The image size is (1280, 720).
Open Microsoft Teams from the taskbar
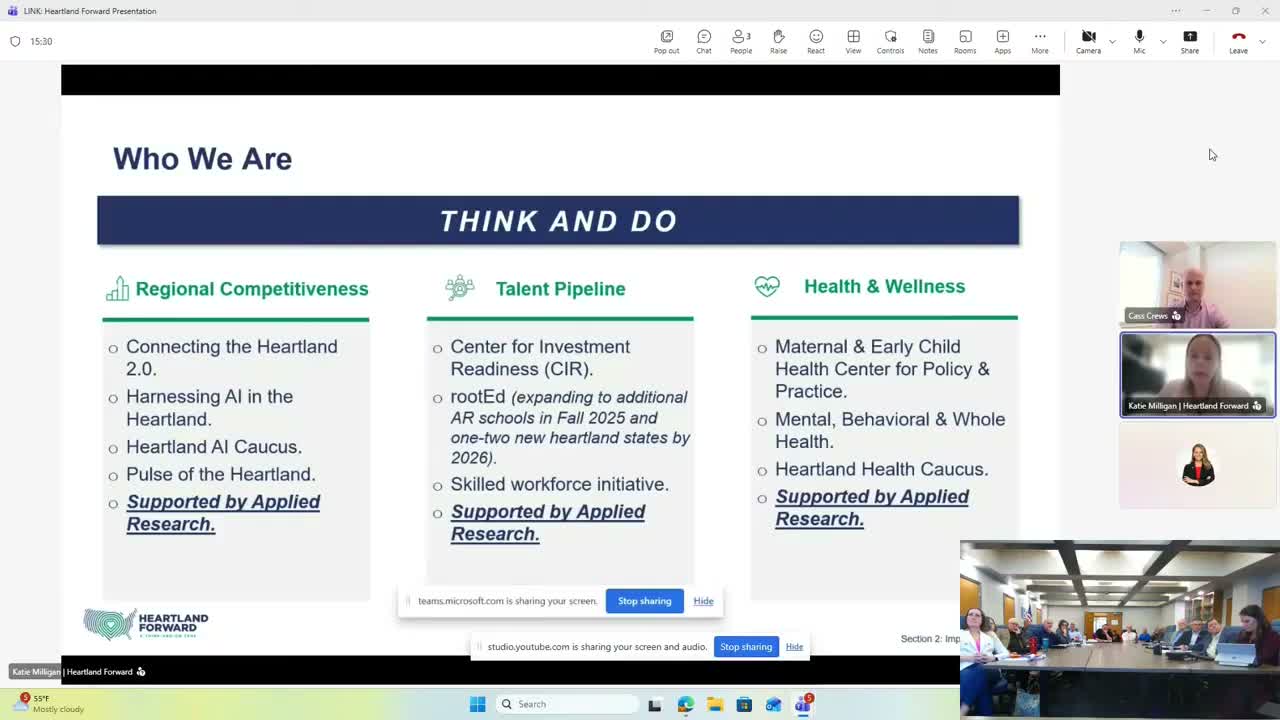point(803,704)
